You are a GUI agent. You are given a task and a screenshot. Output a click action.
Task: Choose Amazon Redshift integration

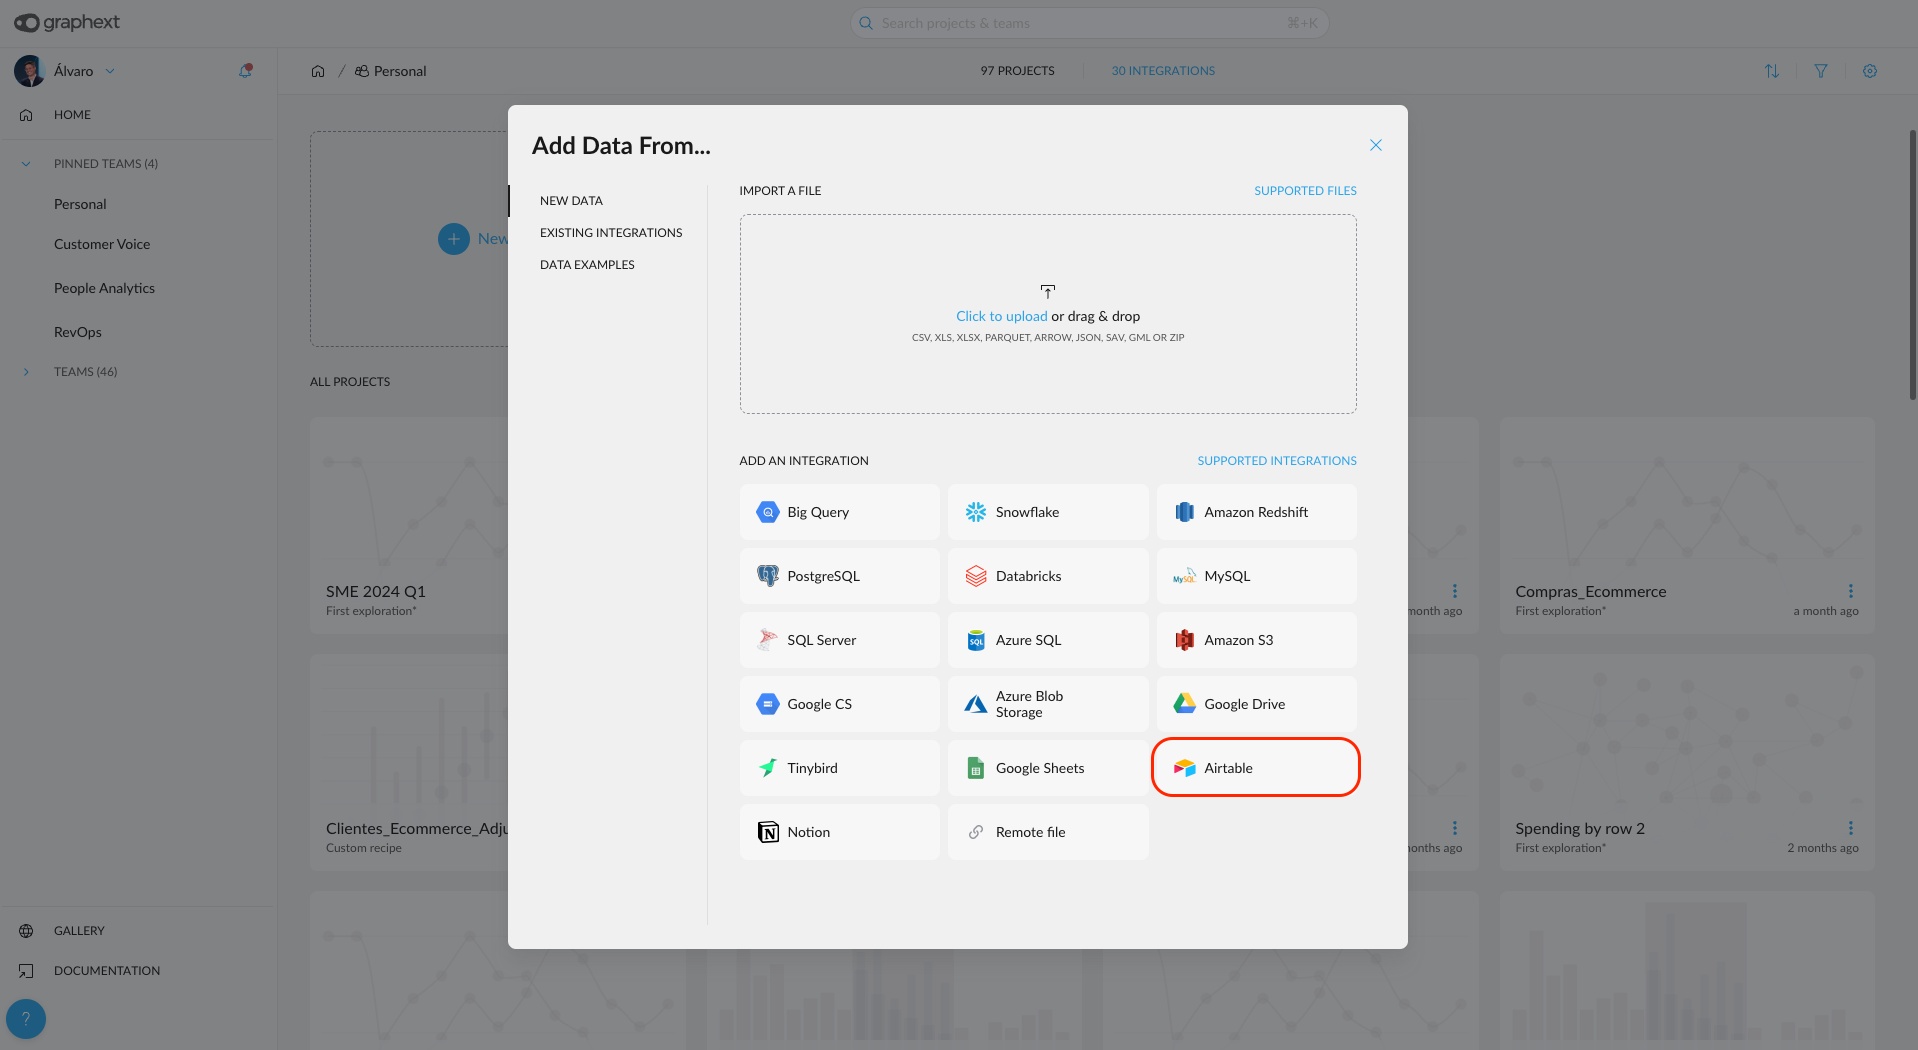(x=1256, y=512)
